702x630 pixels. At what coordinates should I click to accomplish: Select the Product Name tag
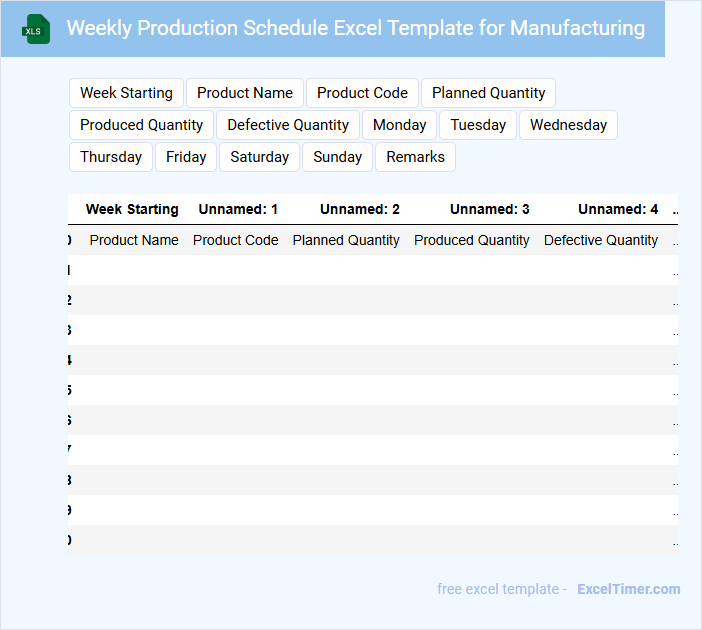[245, 93]
